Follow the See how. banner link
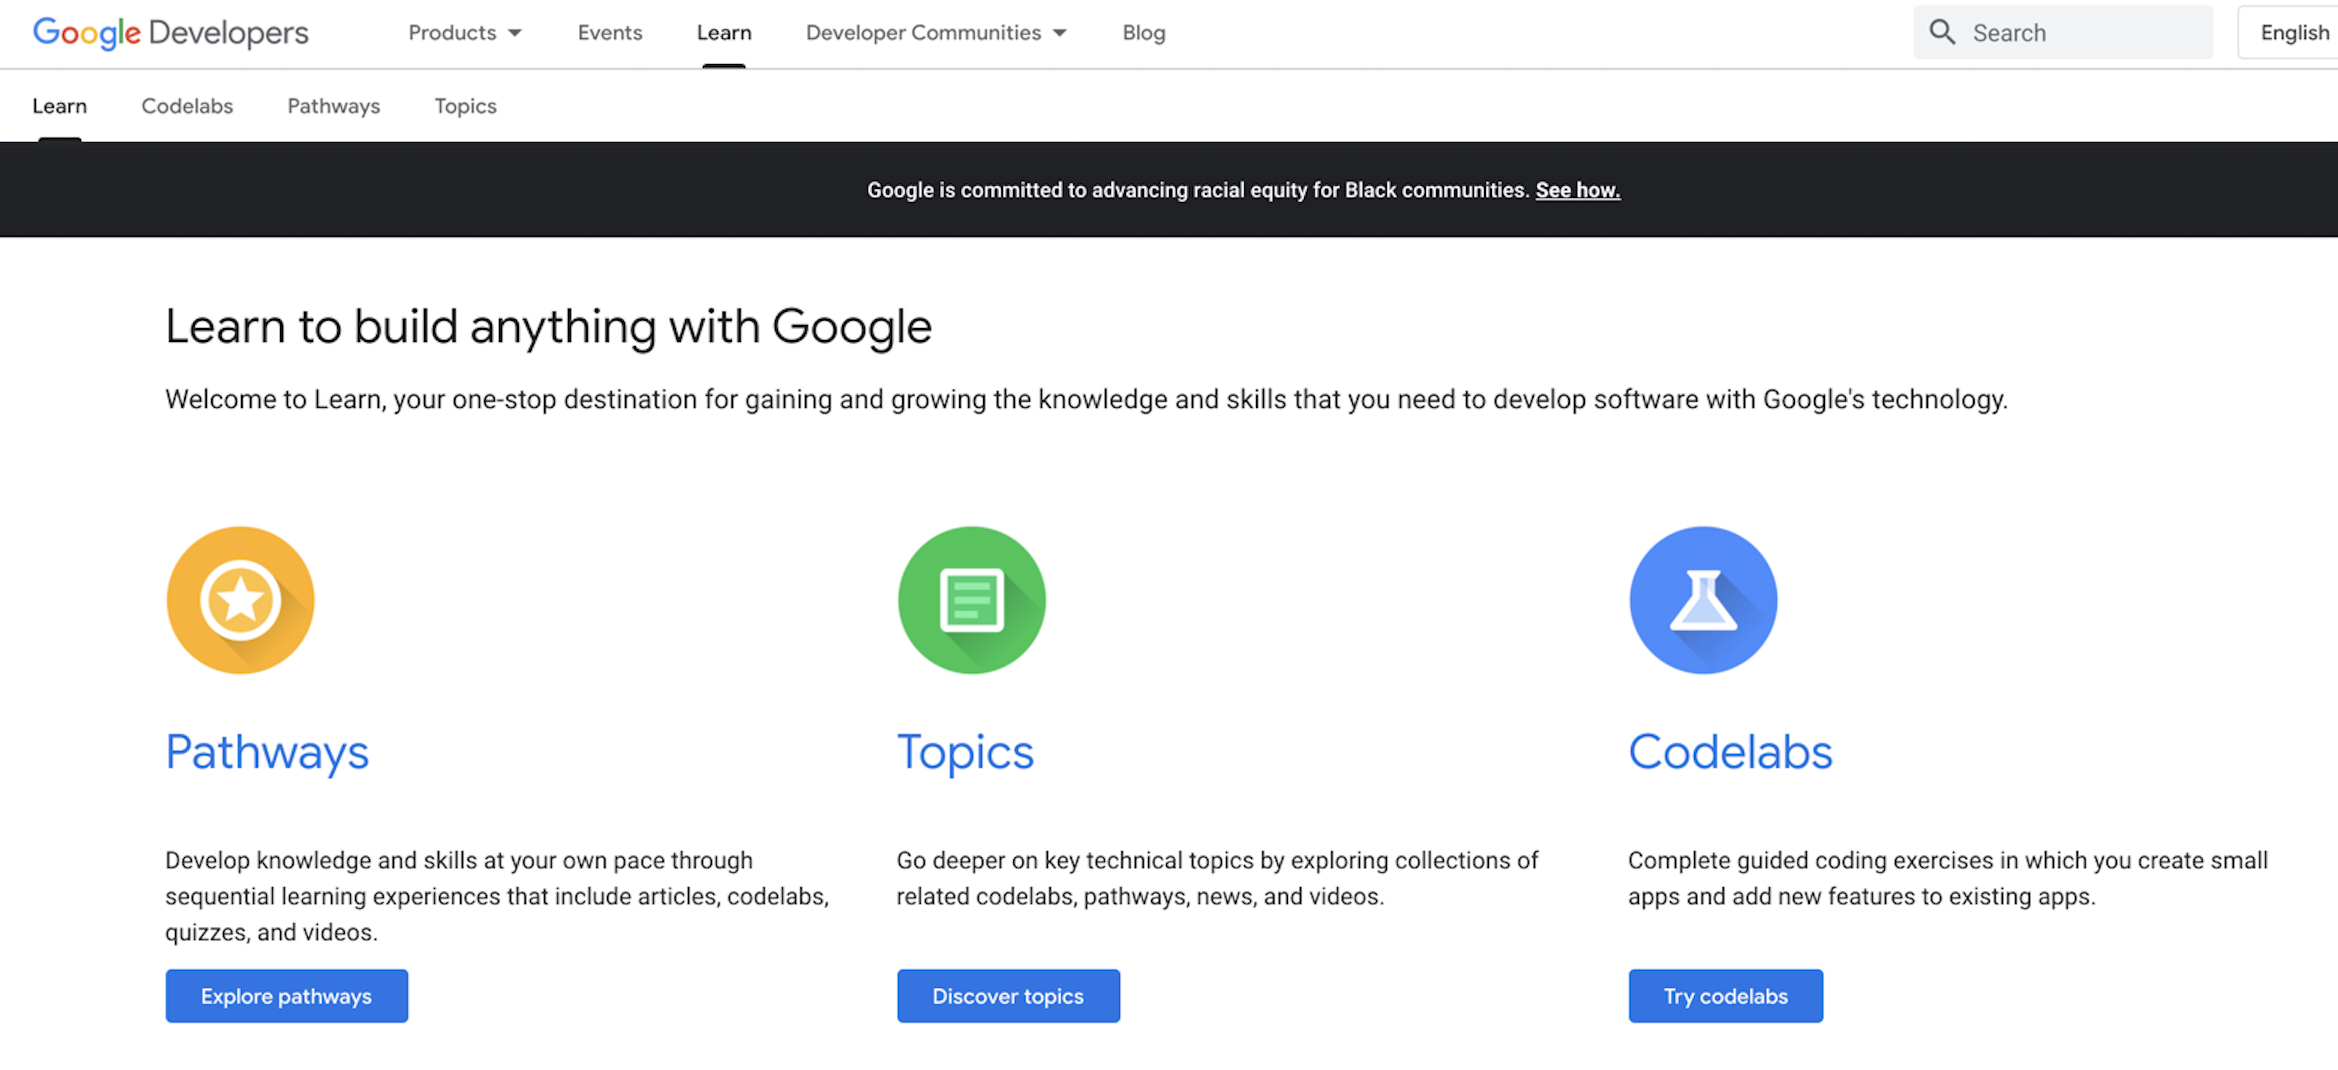Screen dimensions: 2338x1070 pos(1577,190)
